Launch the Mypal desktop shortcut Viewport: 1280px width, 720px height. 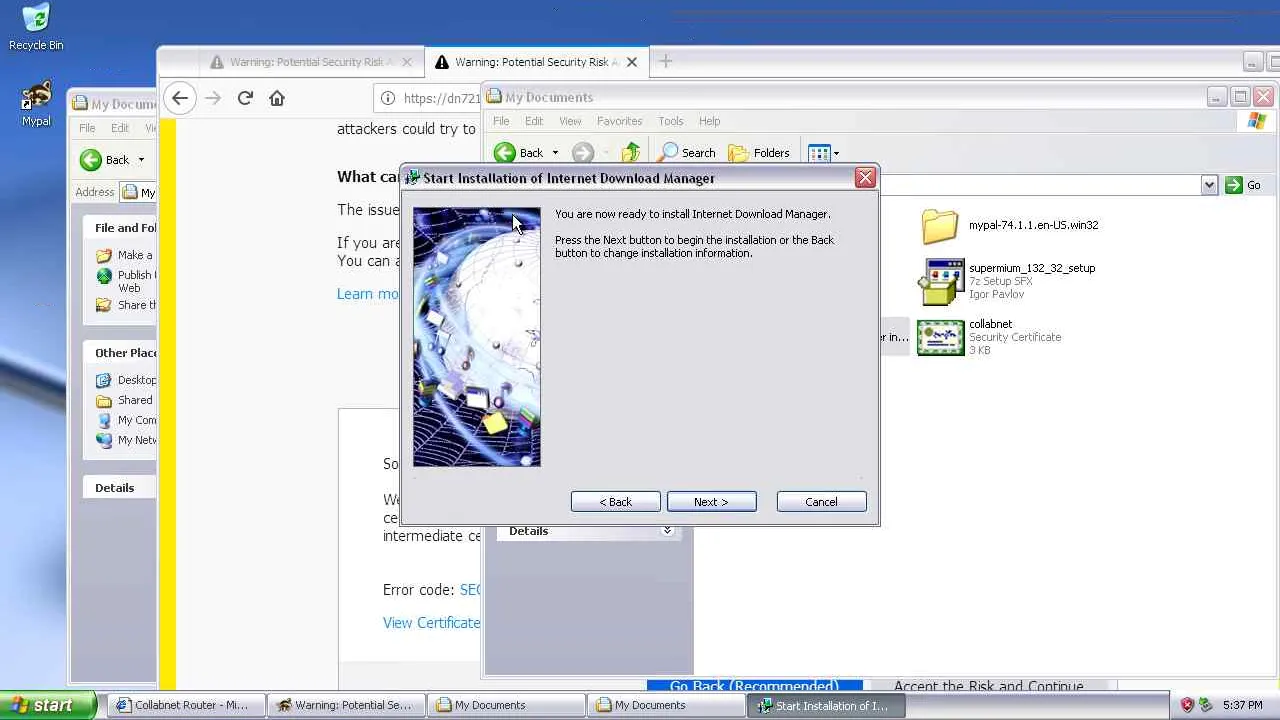pyautogui.click(x=36, y=103)
